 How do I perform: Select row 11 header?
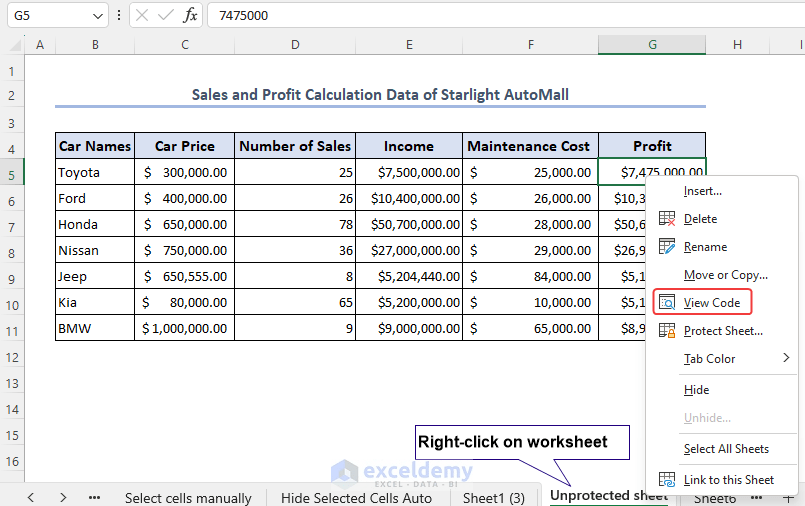12,332
